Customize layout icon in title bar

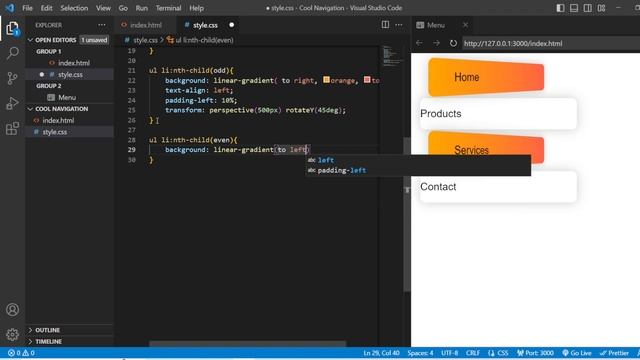pos(601,8)
